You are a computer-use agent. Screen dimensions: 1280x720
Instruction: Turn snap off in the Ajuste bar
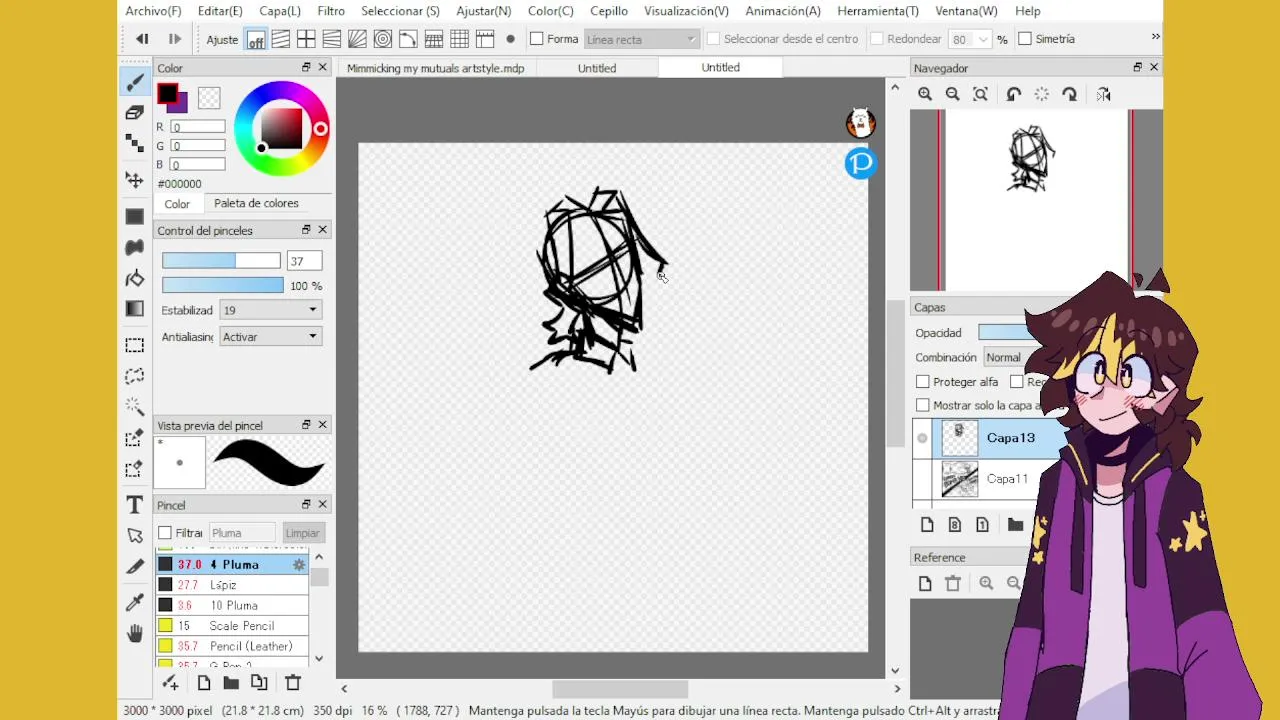[256, 39]
